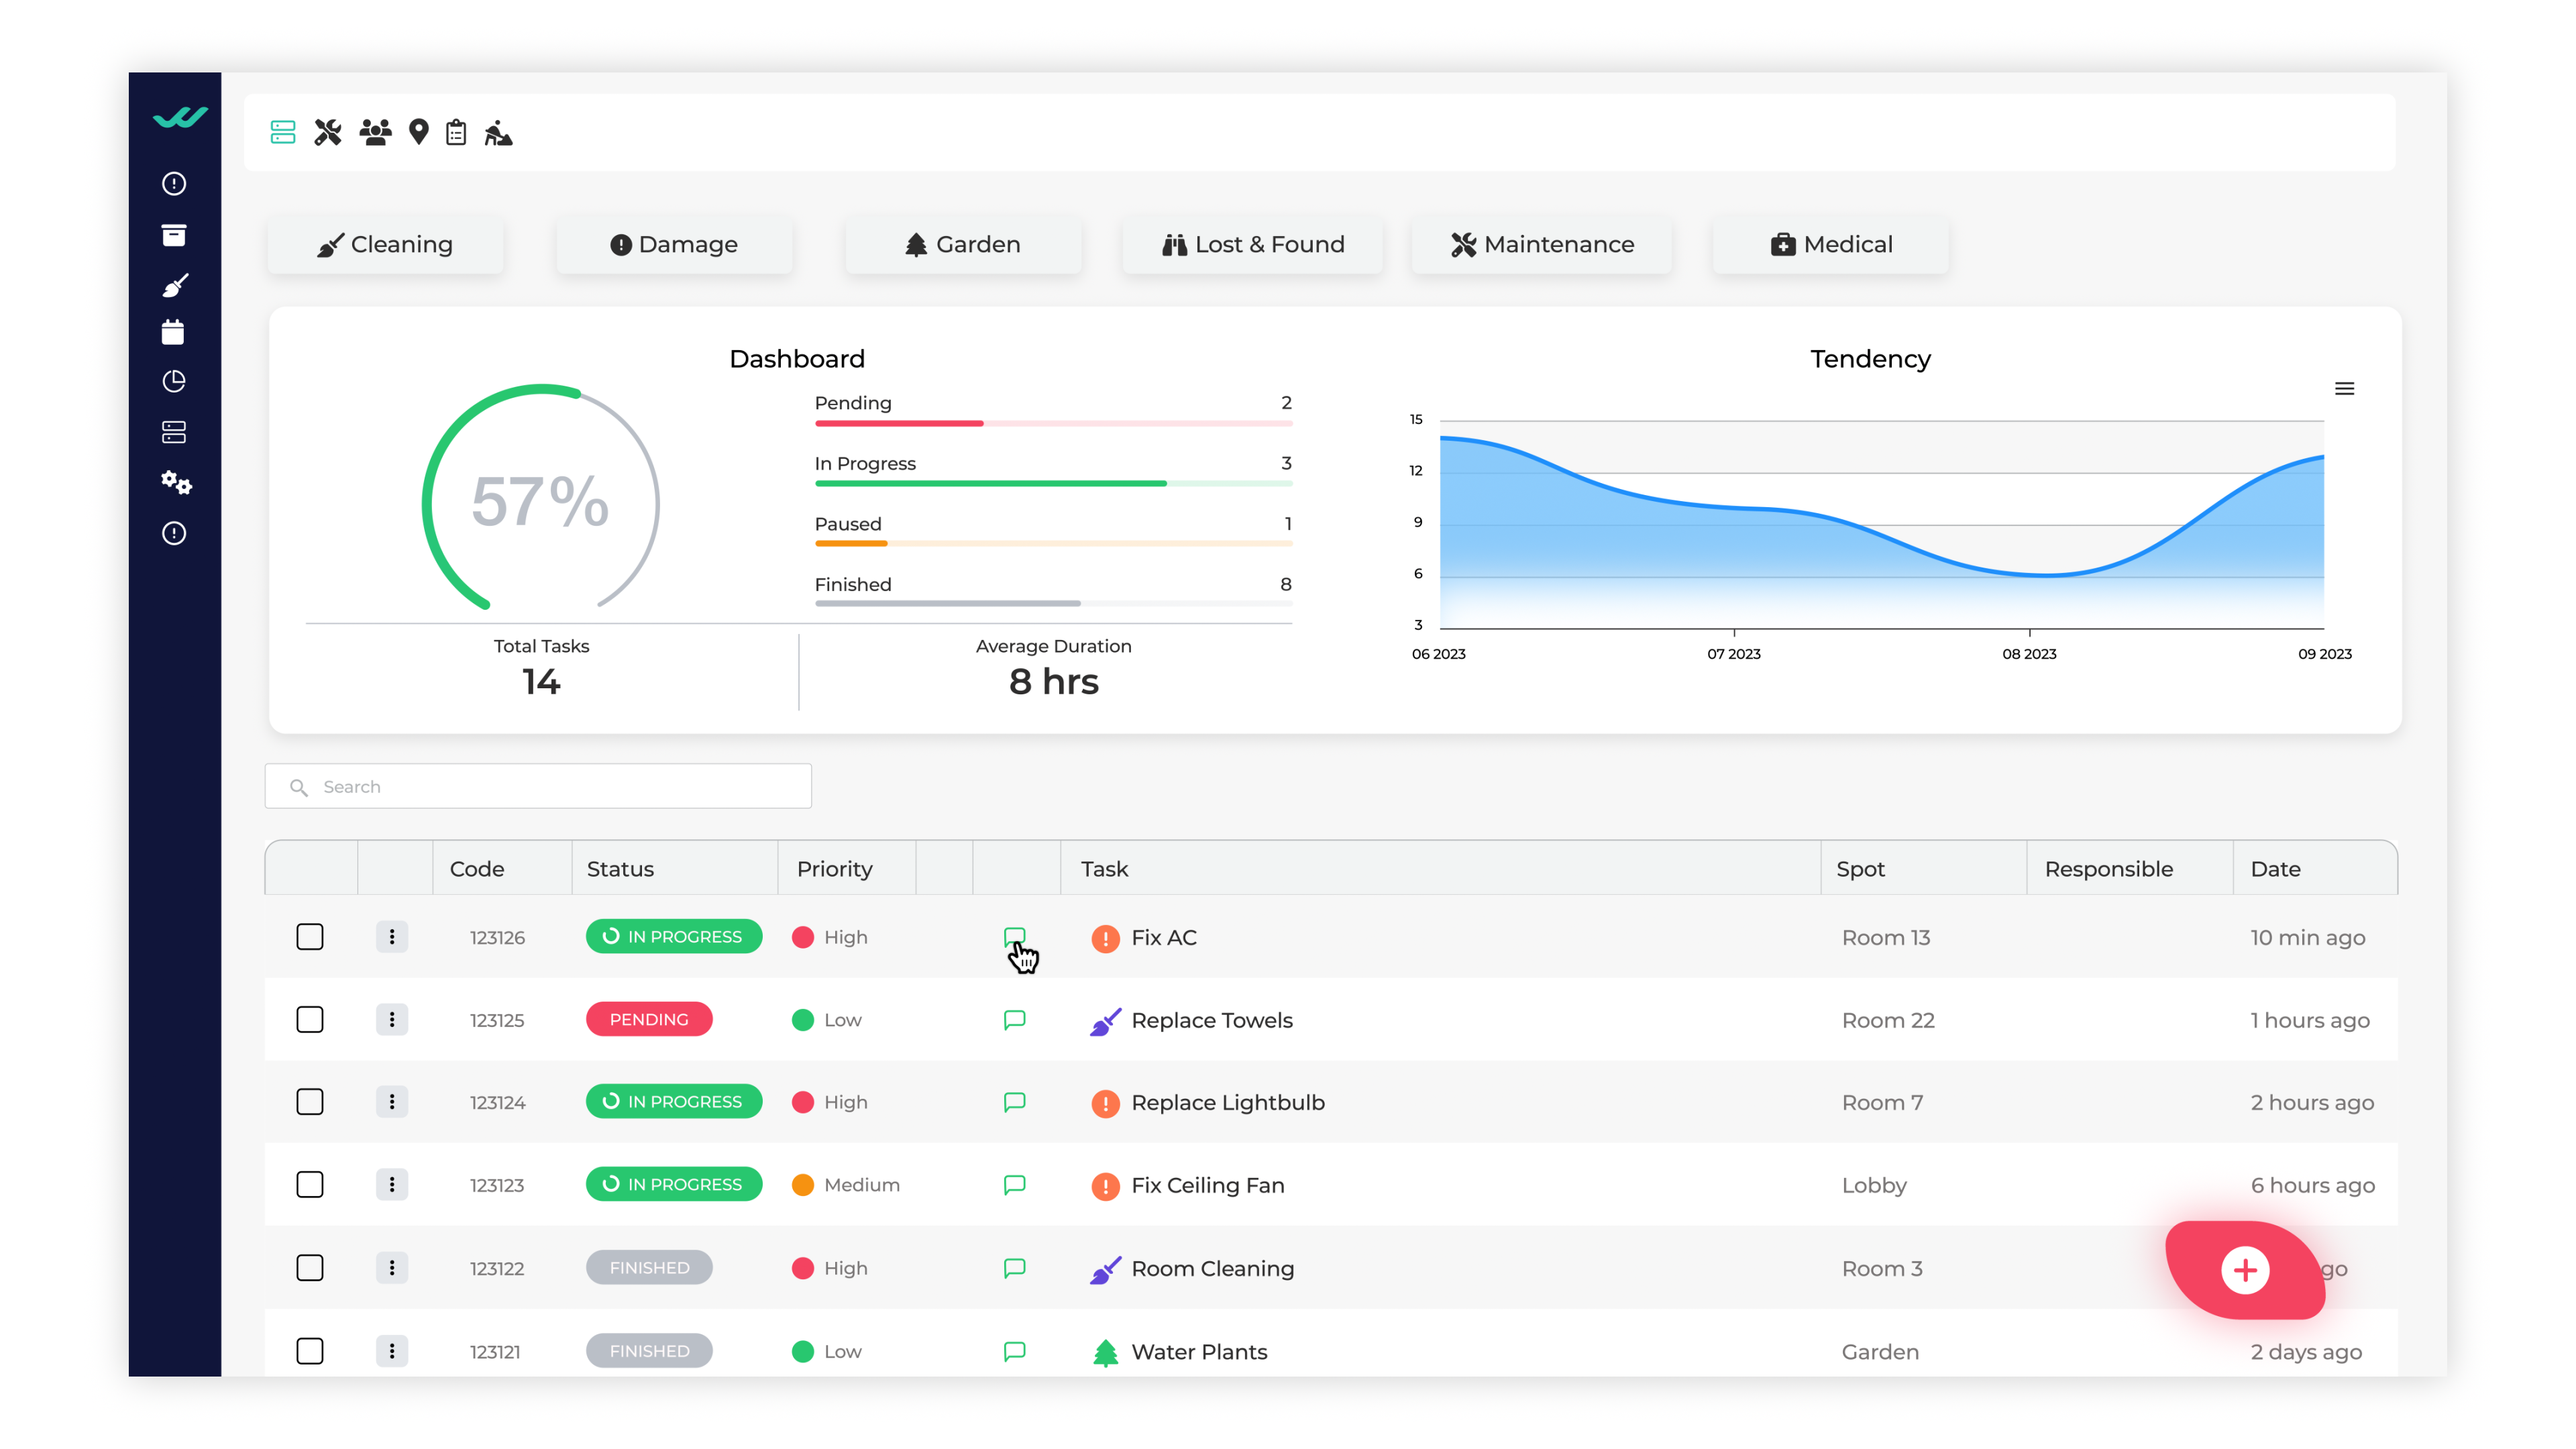
Task: Open pie chart reports icon in sidebar
Action: (x=174, y=381)
